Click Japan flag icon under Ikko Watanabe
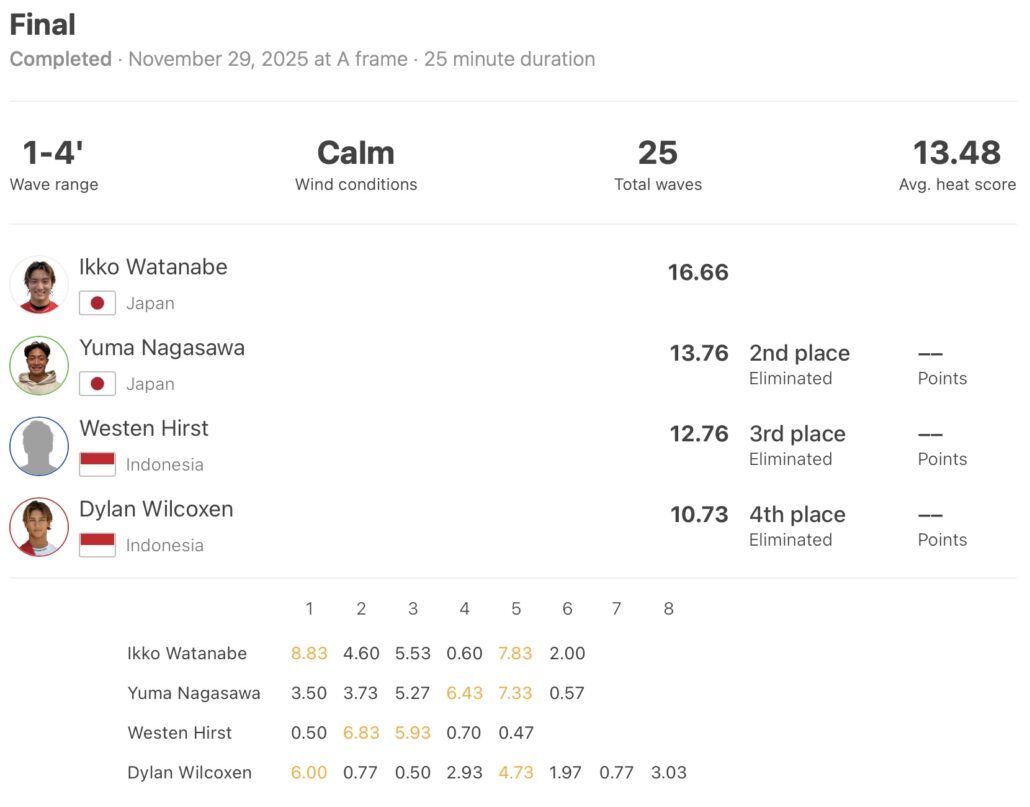The image size is (1030, 807). click(x=97, y=303)
